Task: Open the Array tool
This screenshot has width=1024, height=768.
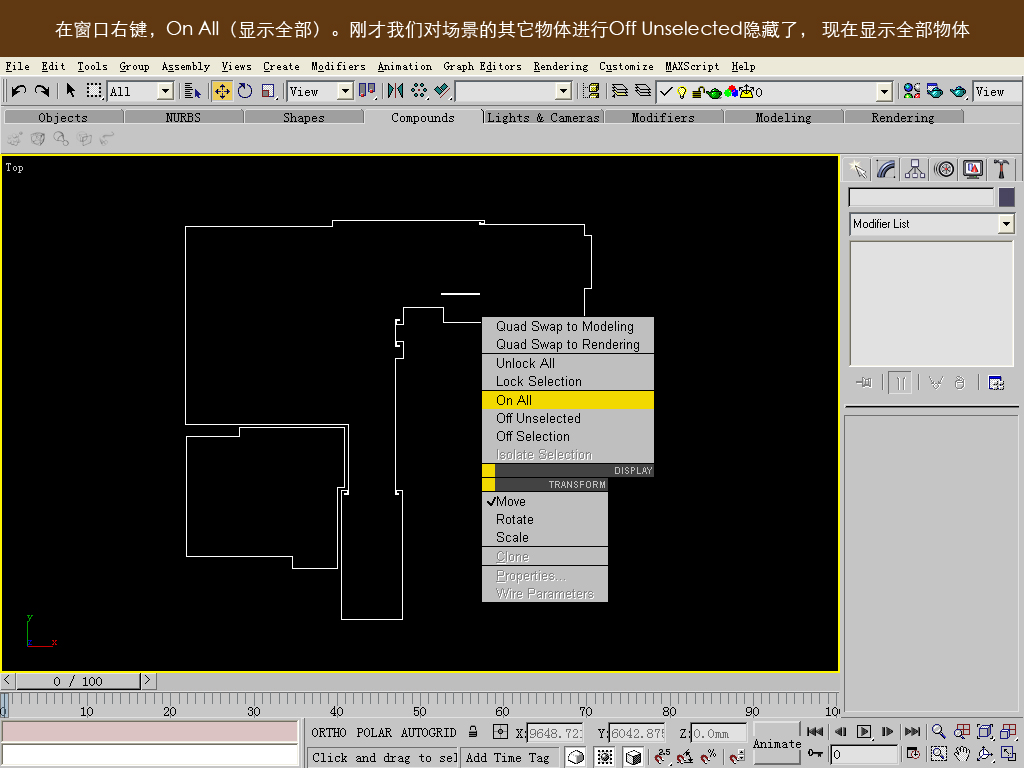Action: 419,91
